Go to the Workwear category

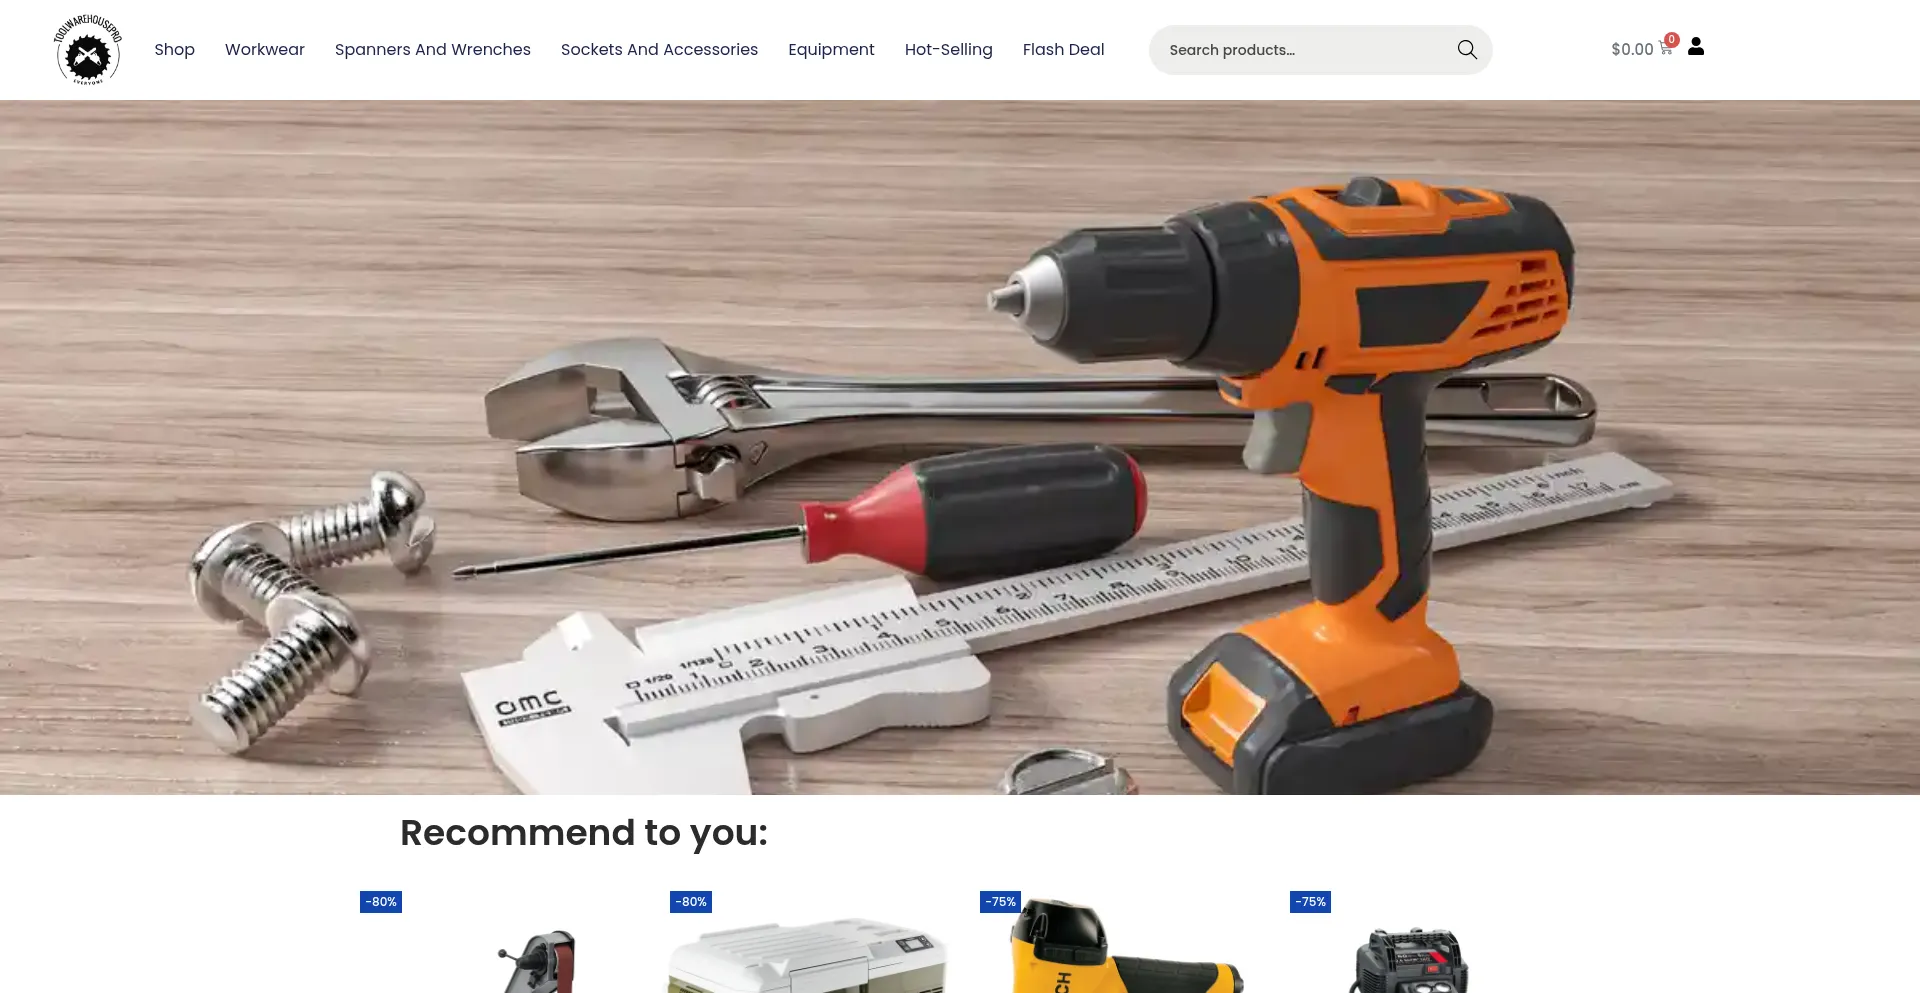265,50
